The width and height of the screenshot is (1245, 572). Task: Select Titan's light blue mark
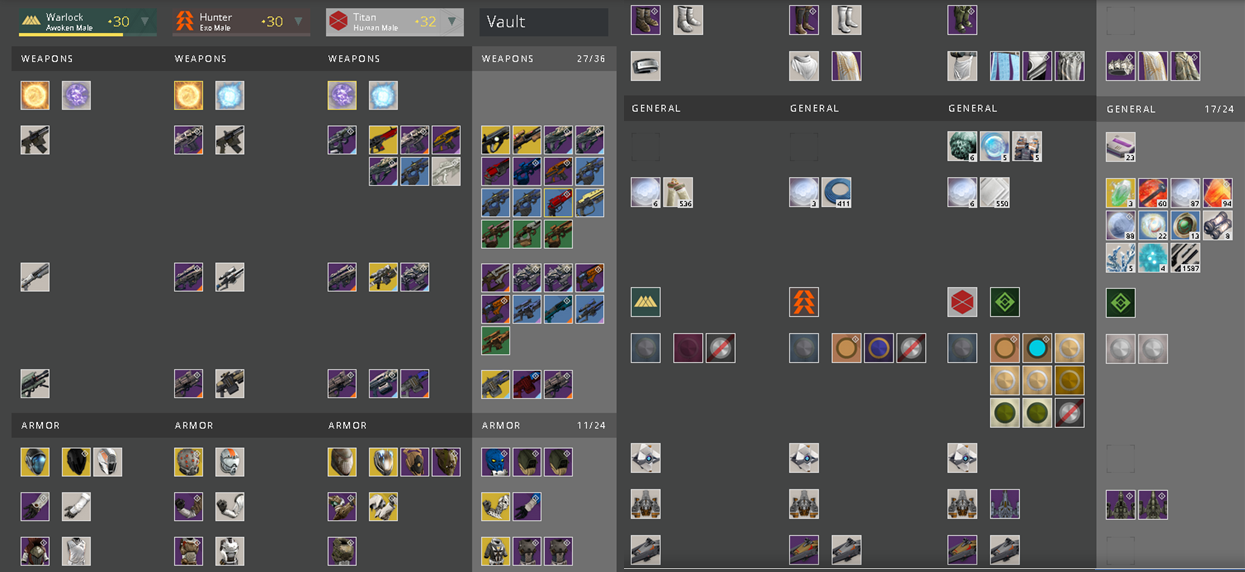coord(1005,66)
